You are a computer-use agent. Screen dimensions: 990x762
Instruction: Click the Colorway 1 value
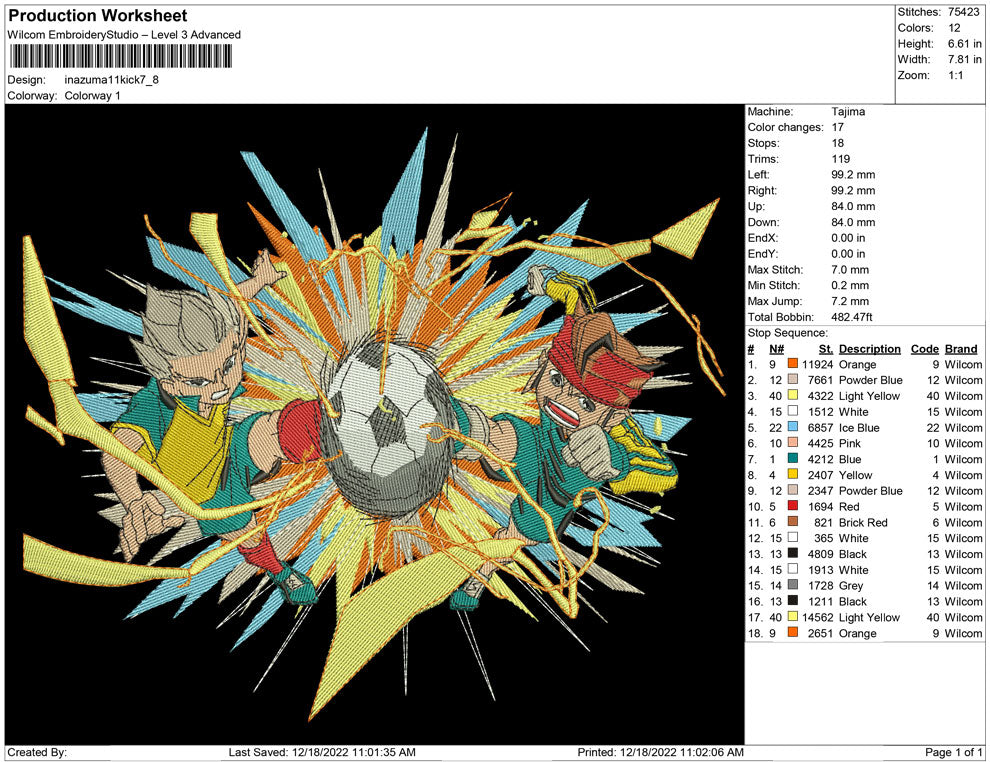pos(92,96)
